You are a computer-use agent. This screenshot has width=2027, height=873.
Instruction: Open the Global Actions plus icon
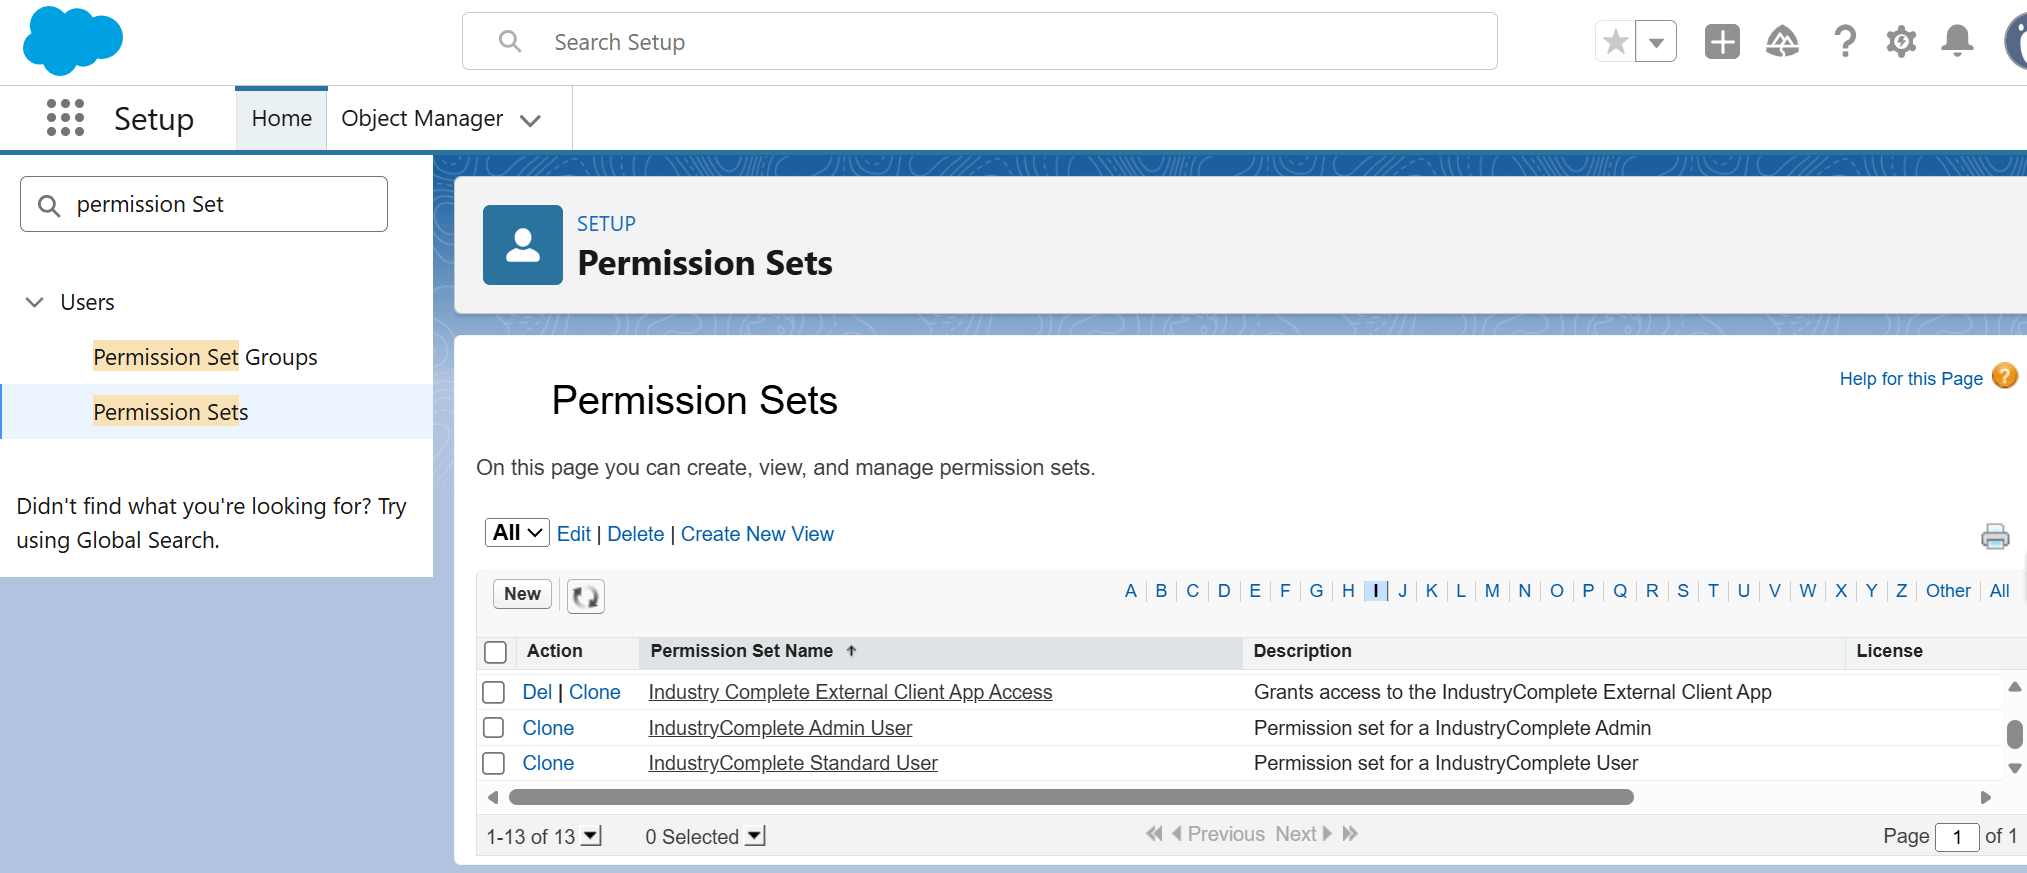(1722, 42)
